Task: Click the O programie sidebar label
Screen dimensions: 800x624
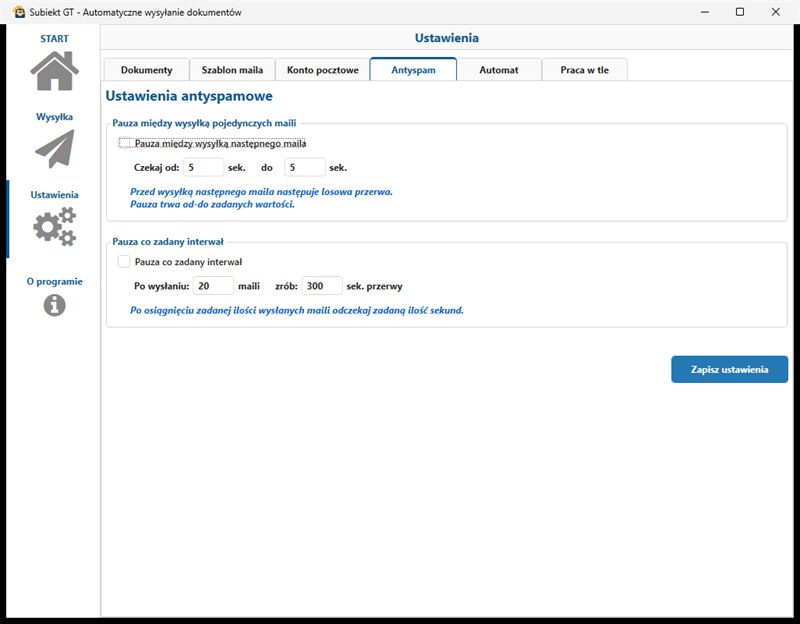Action: point(55,282)
